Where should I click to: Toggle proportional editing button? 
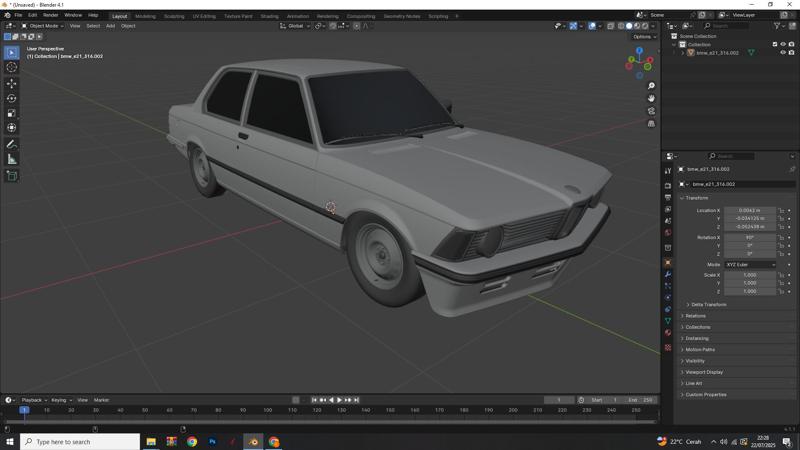[357, 26]
